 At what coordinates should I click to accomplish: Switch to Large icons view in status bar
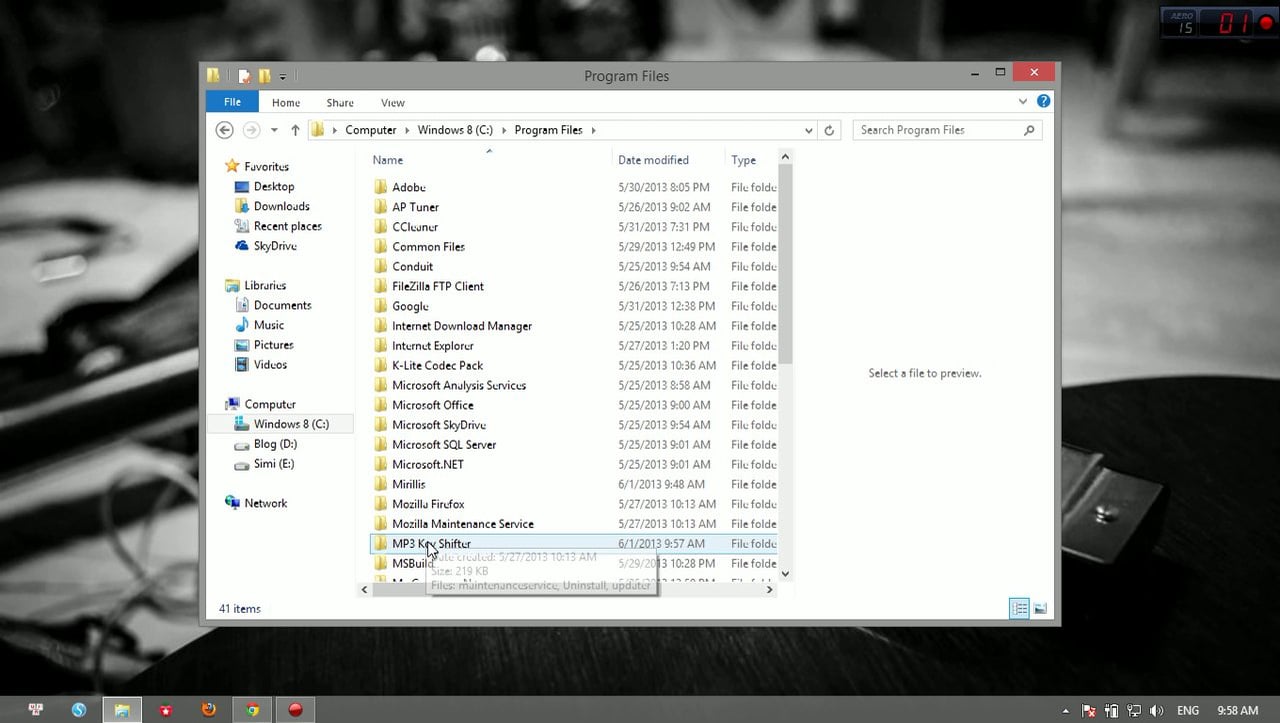[x=1040, y=609]
